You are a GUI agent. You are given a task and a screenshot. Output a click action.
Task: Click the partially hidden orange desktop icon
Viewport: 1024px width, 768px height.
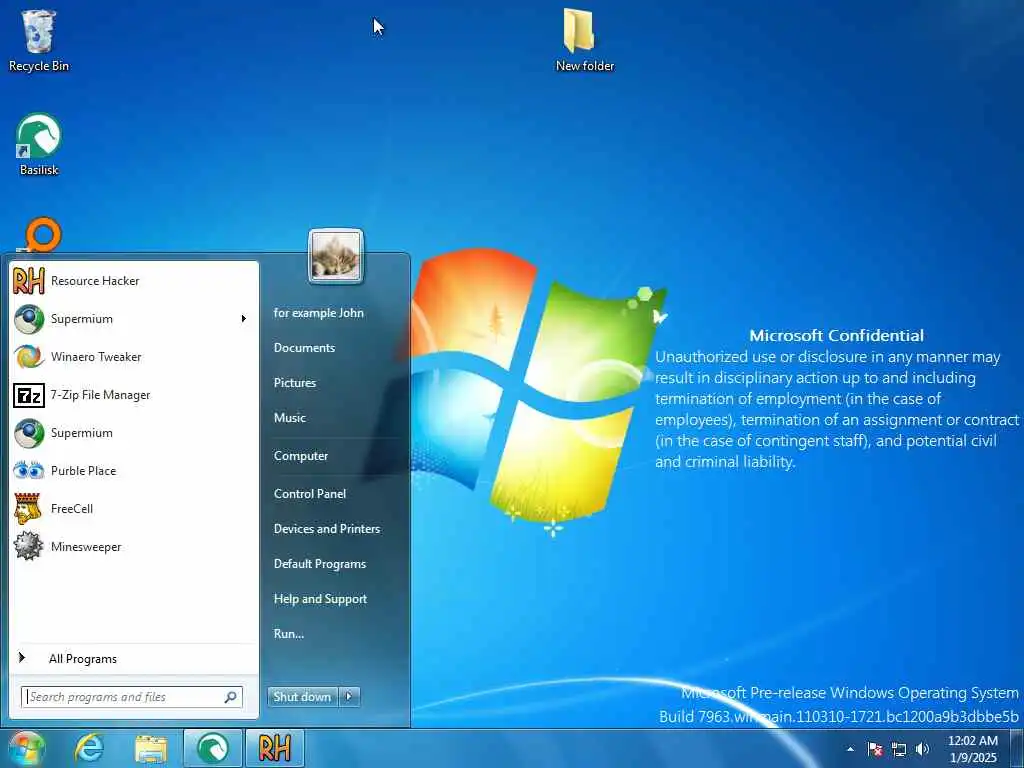pos(42,234)
